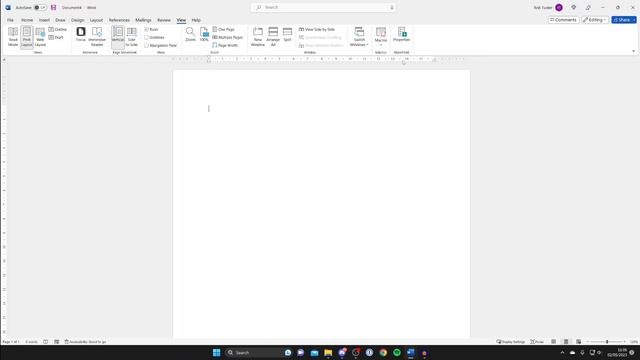Collapse the ribbon chevron
The image size is (640, 360).
[633, 51]
